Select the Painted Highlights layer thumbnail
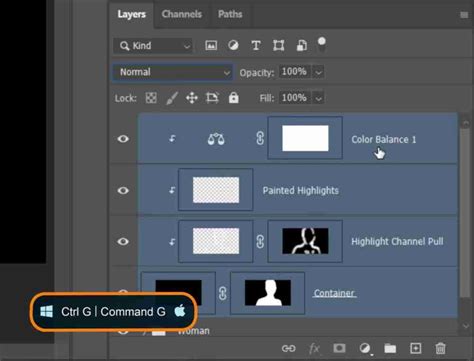Image resolution: width=474 pixels, height=361 pixels. 216,190
